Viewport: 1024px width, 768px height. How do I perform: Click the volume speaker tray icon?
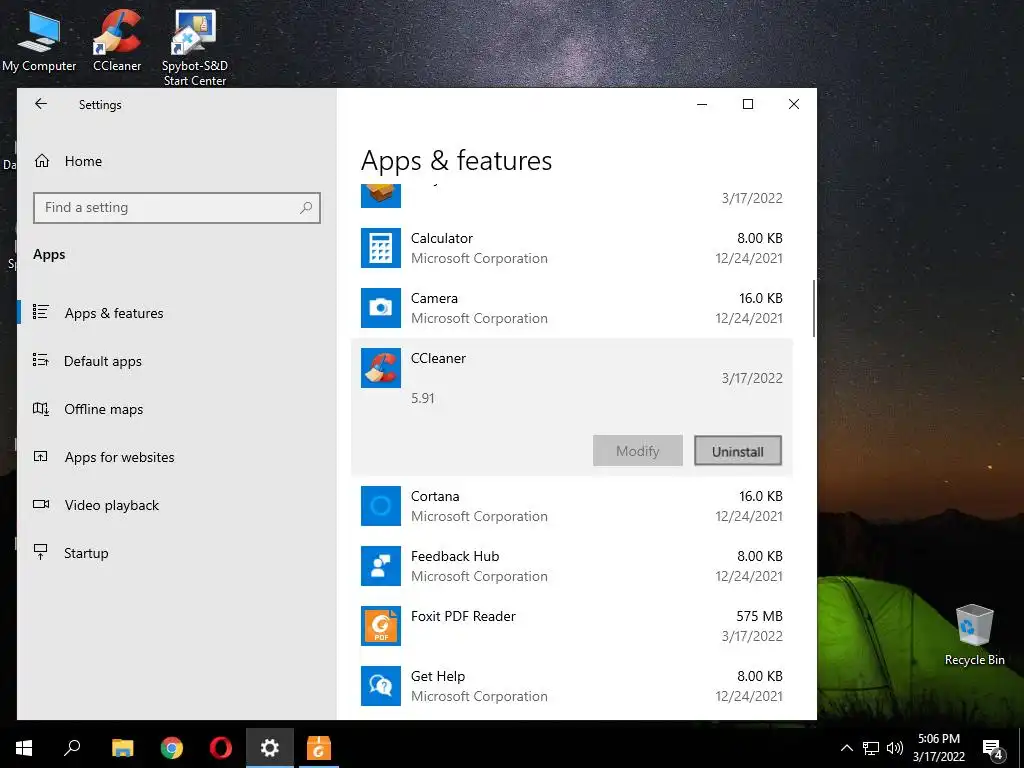(x=895, y=748)
